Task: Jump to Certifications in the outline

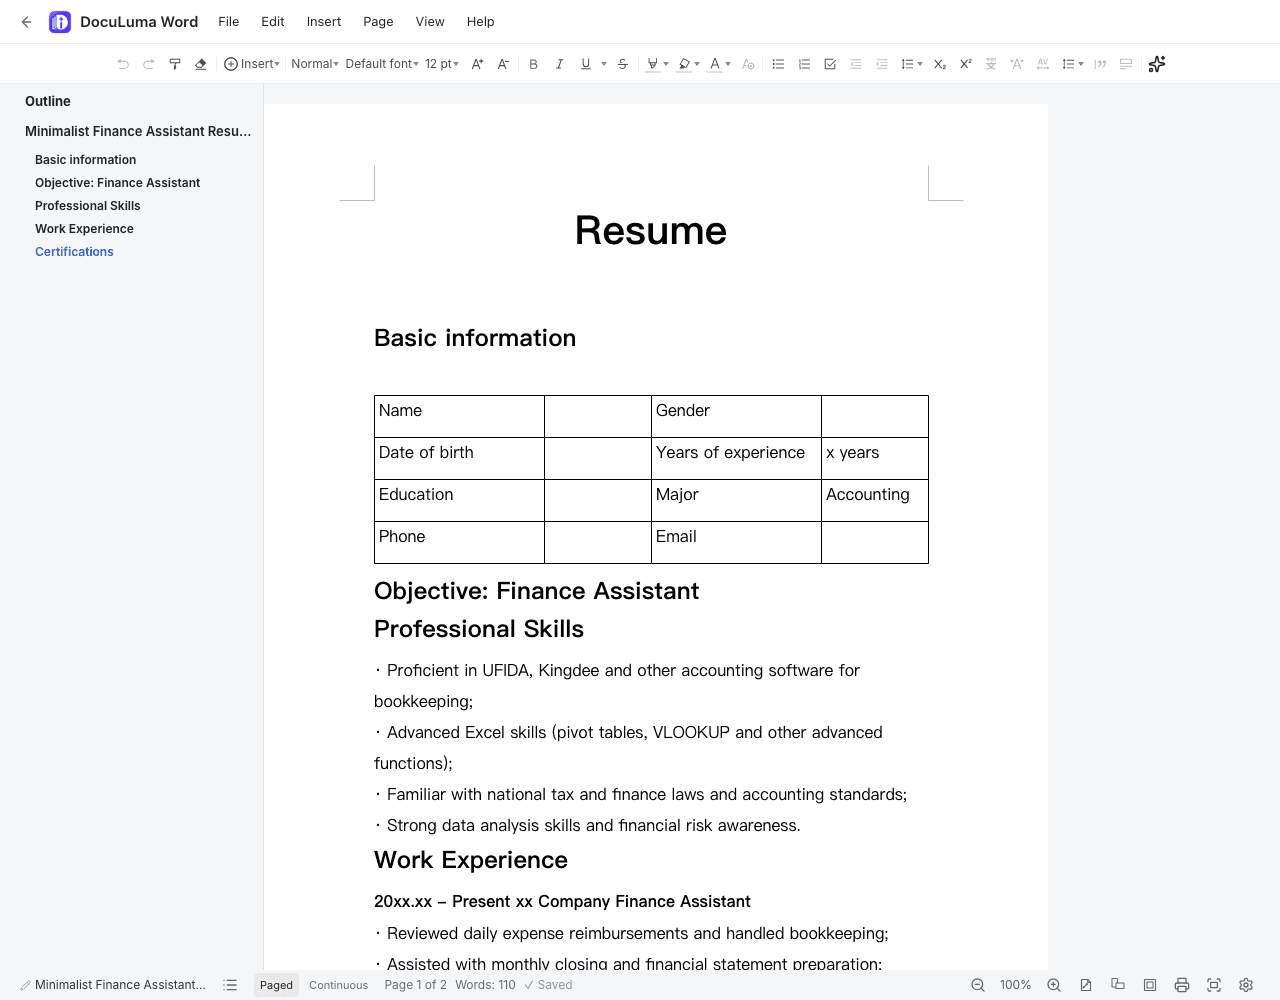Action: point(74,252)
